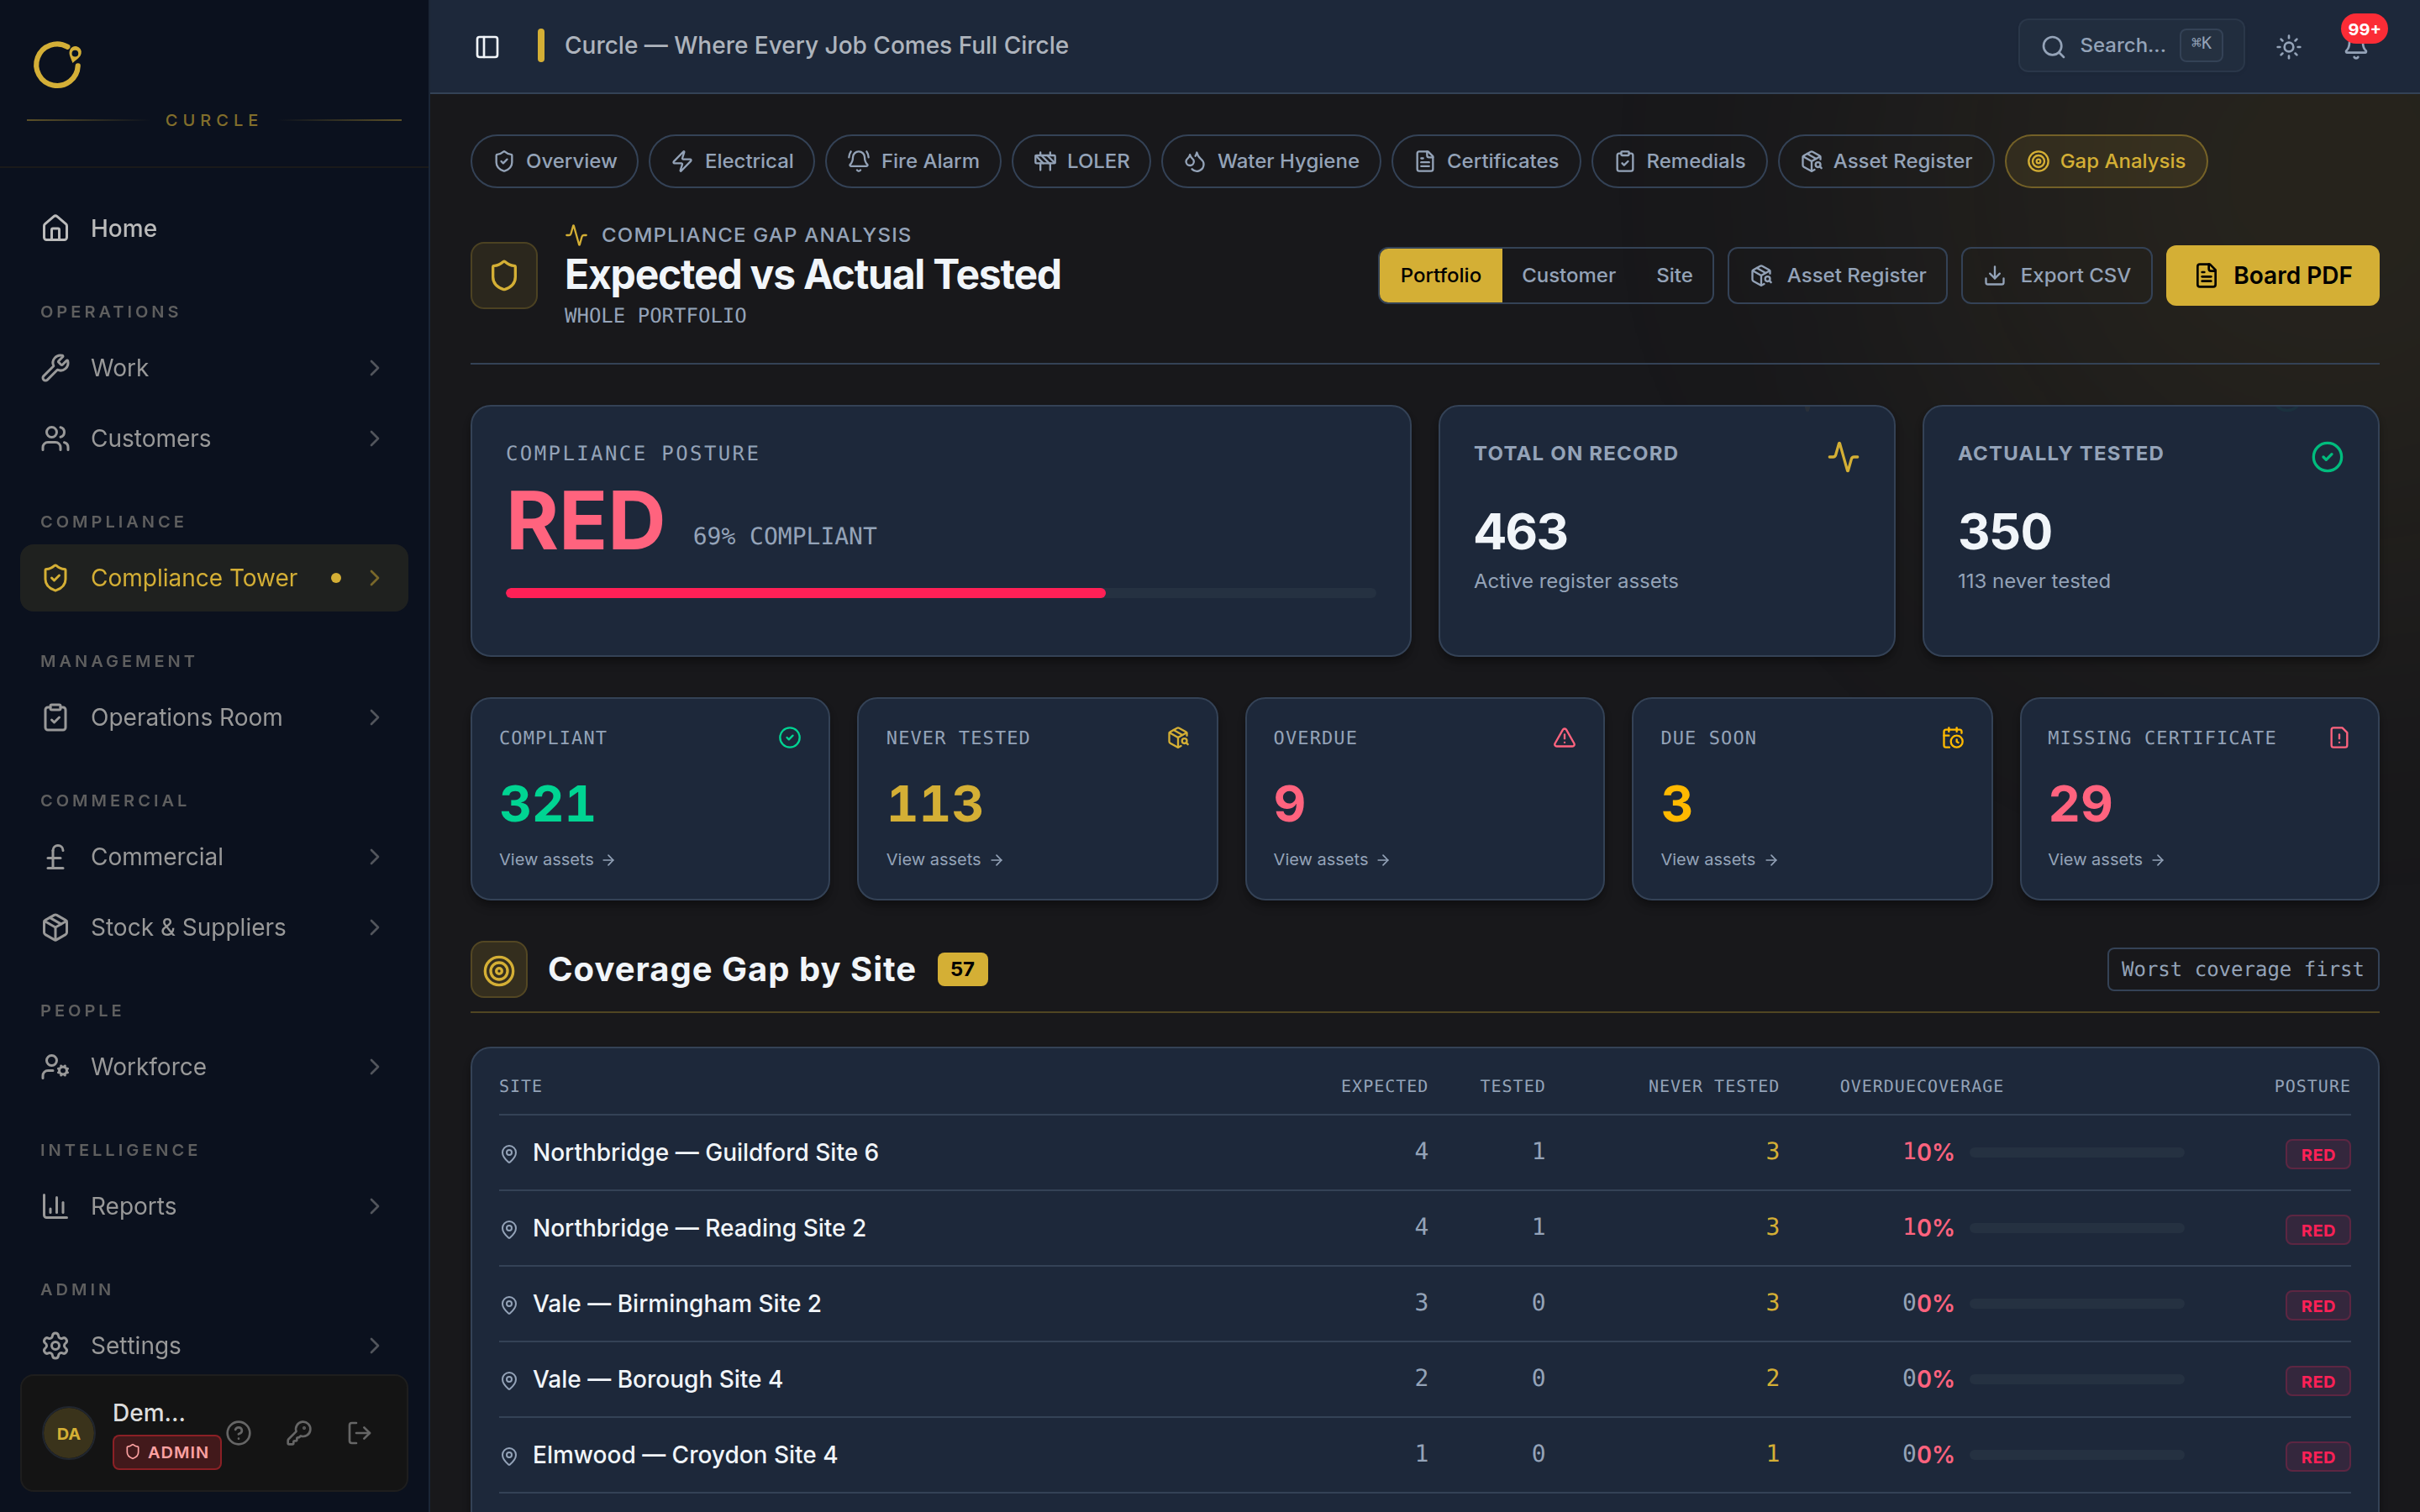Click the file icon on Missing Certificate card
Screen dimensions: 2420x1512
point(2339,738)
